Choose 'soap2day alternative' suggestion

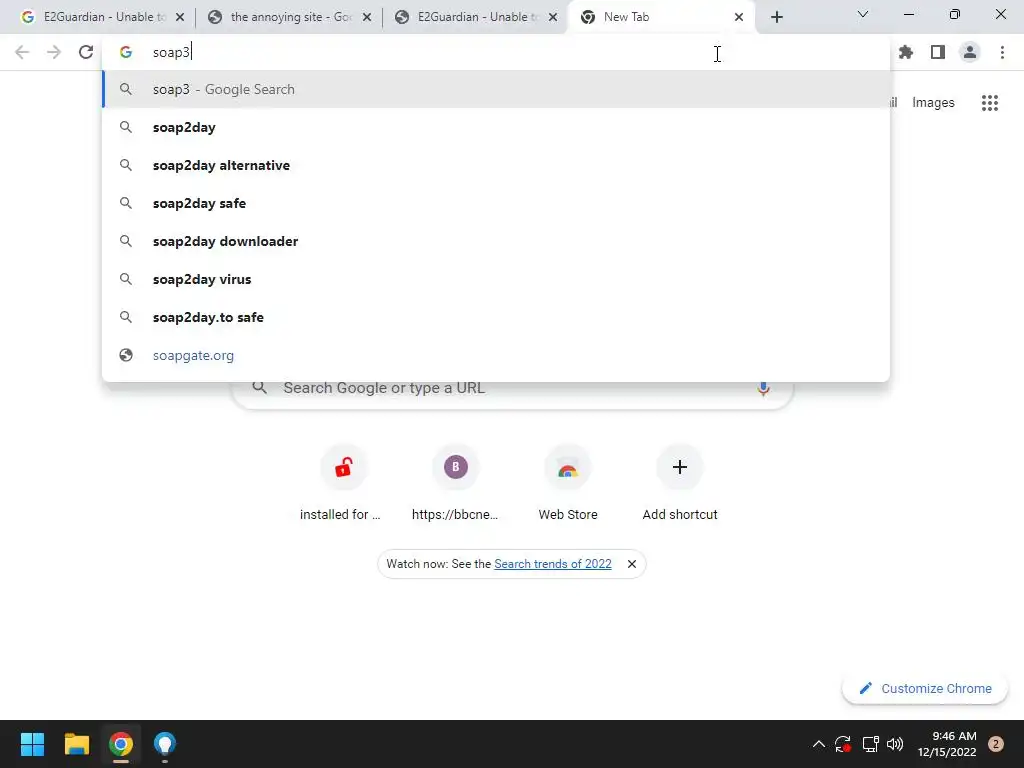pos(496,165)
